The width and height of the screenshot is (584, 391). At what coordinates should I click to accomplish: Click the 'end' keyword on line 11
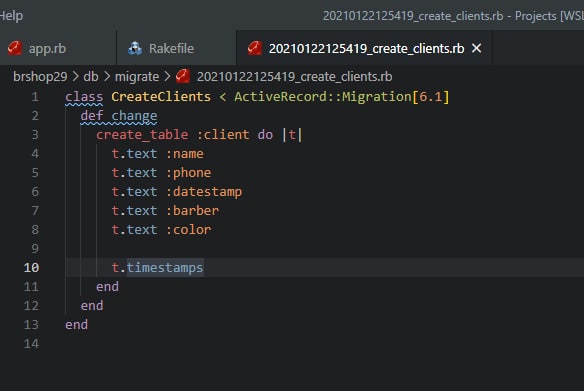coord(107,287)
